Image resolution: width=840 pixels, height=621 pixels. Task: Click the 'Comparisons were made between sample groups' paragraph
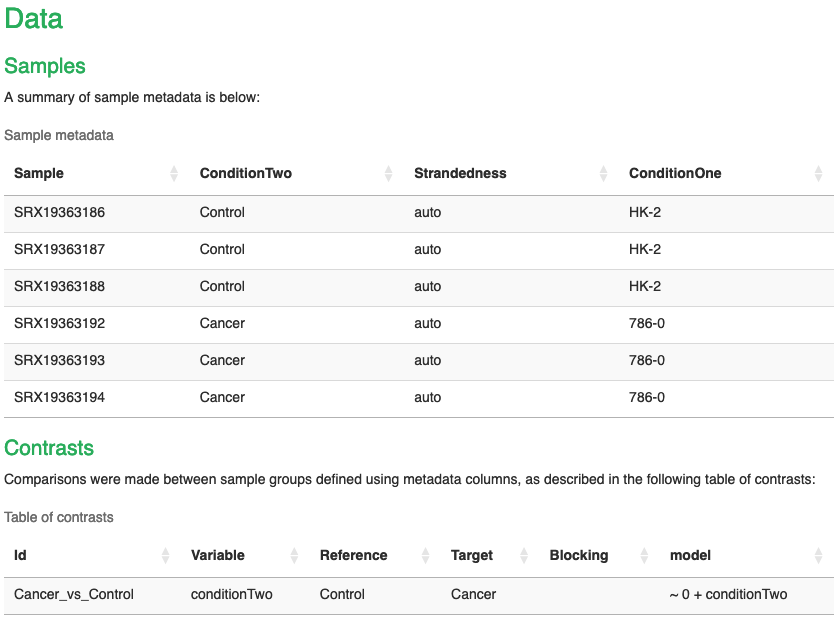click(410, 480)
